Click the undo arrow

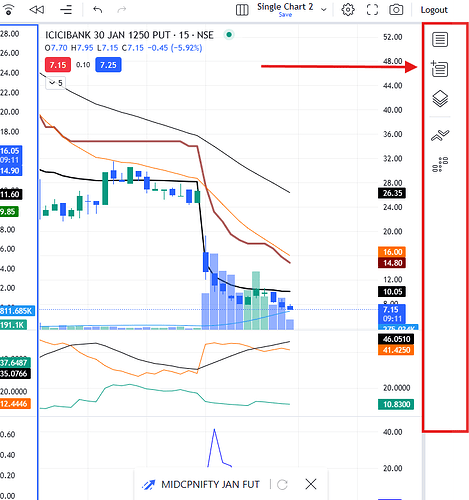pyautogui.click(x=97, y=10)
